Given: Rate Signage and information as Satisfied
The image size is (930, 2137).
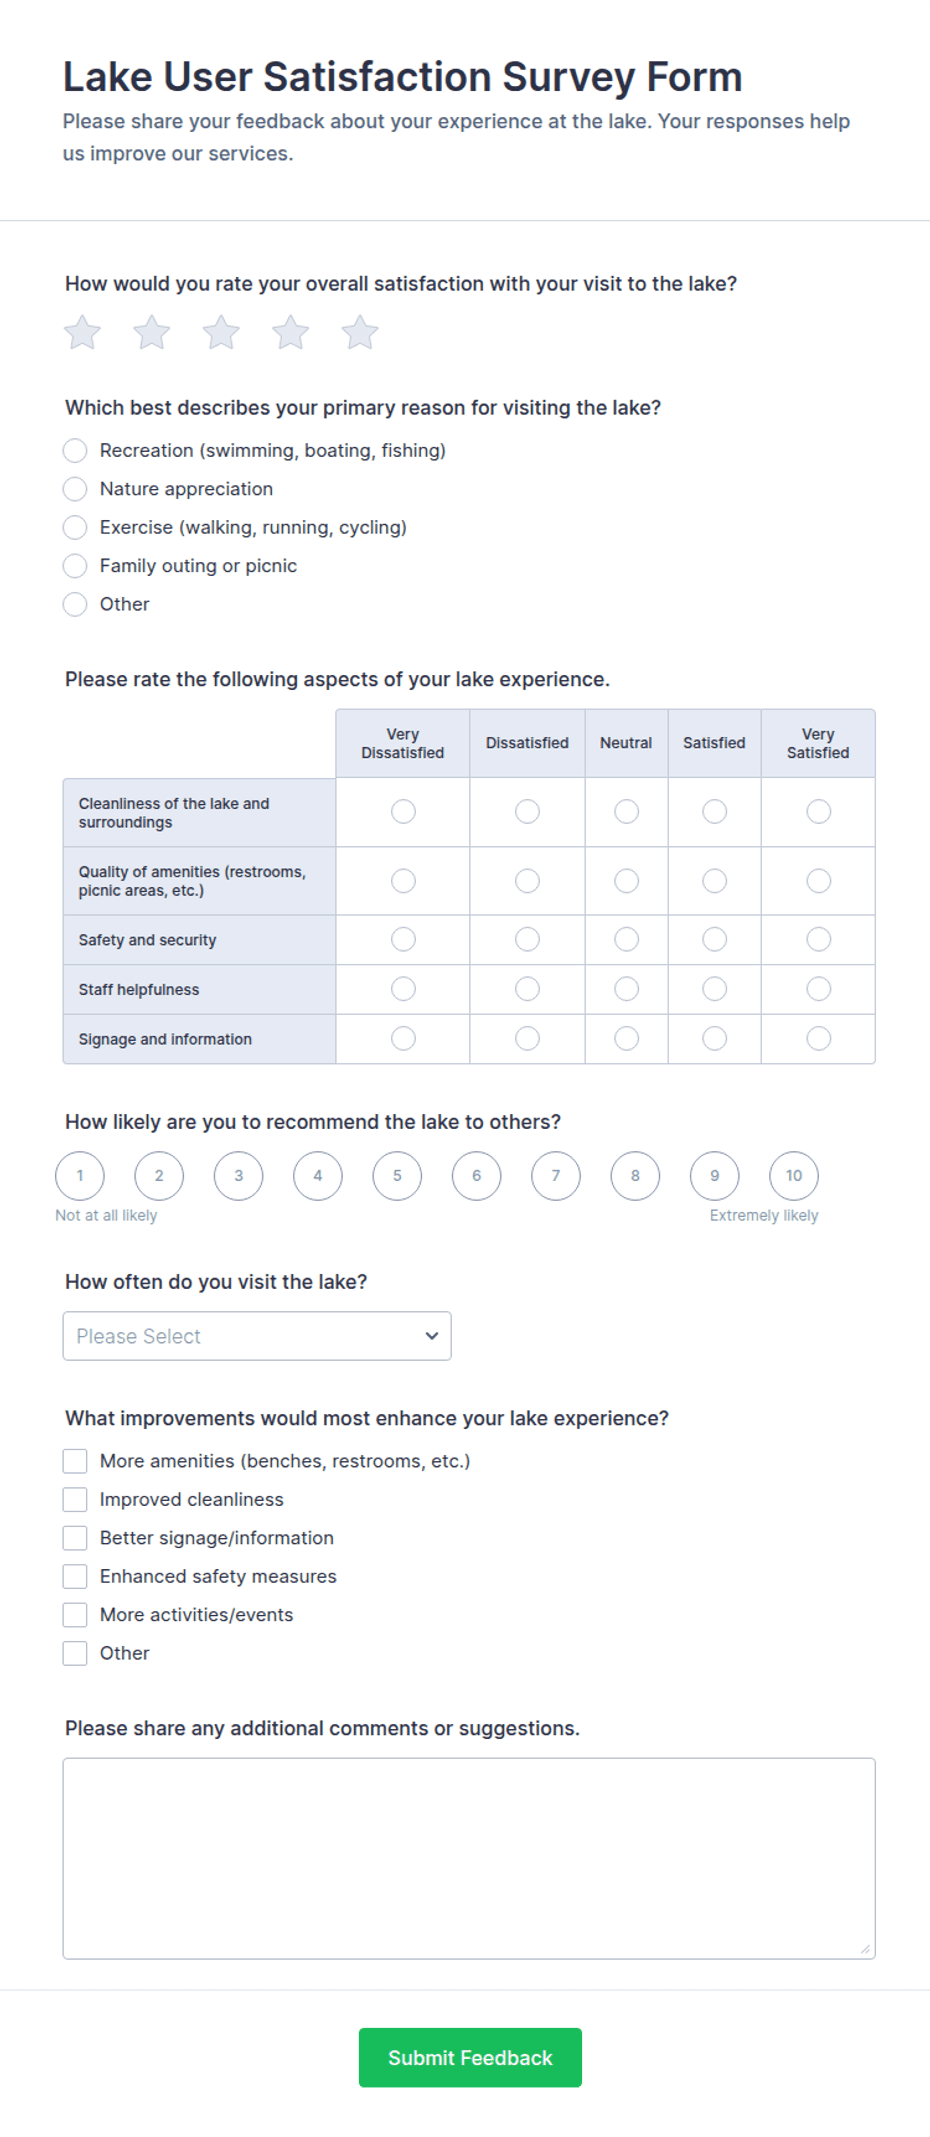Looking at the screenshot, I should click(x=714, y=1039).
